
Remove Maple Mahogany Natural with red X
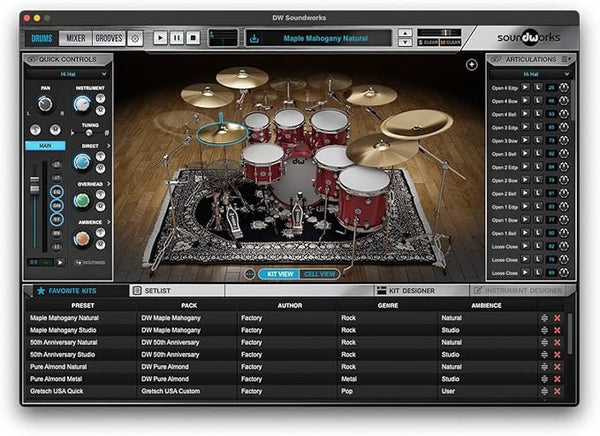[557, 318]
